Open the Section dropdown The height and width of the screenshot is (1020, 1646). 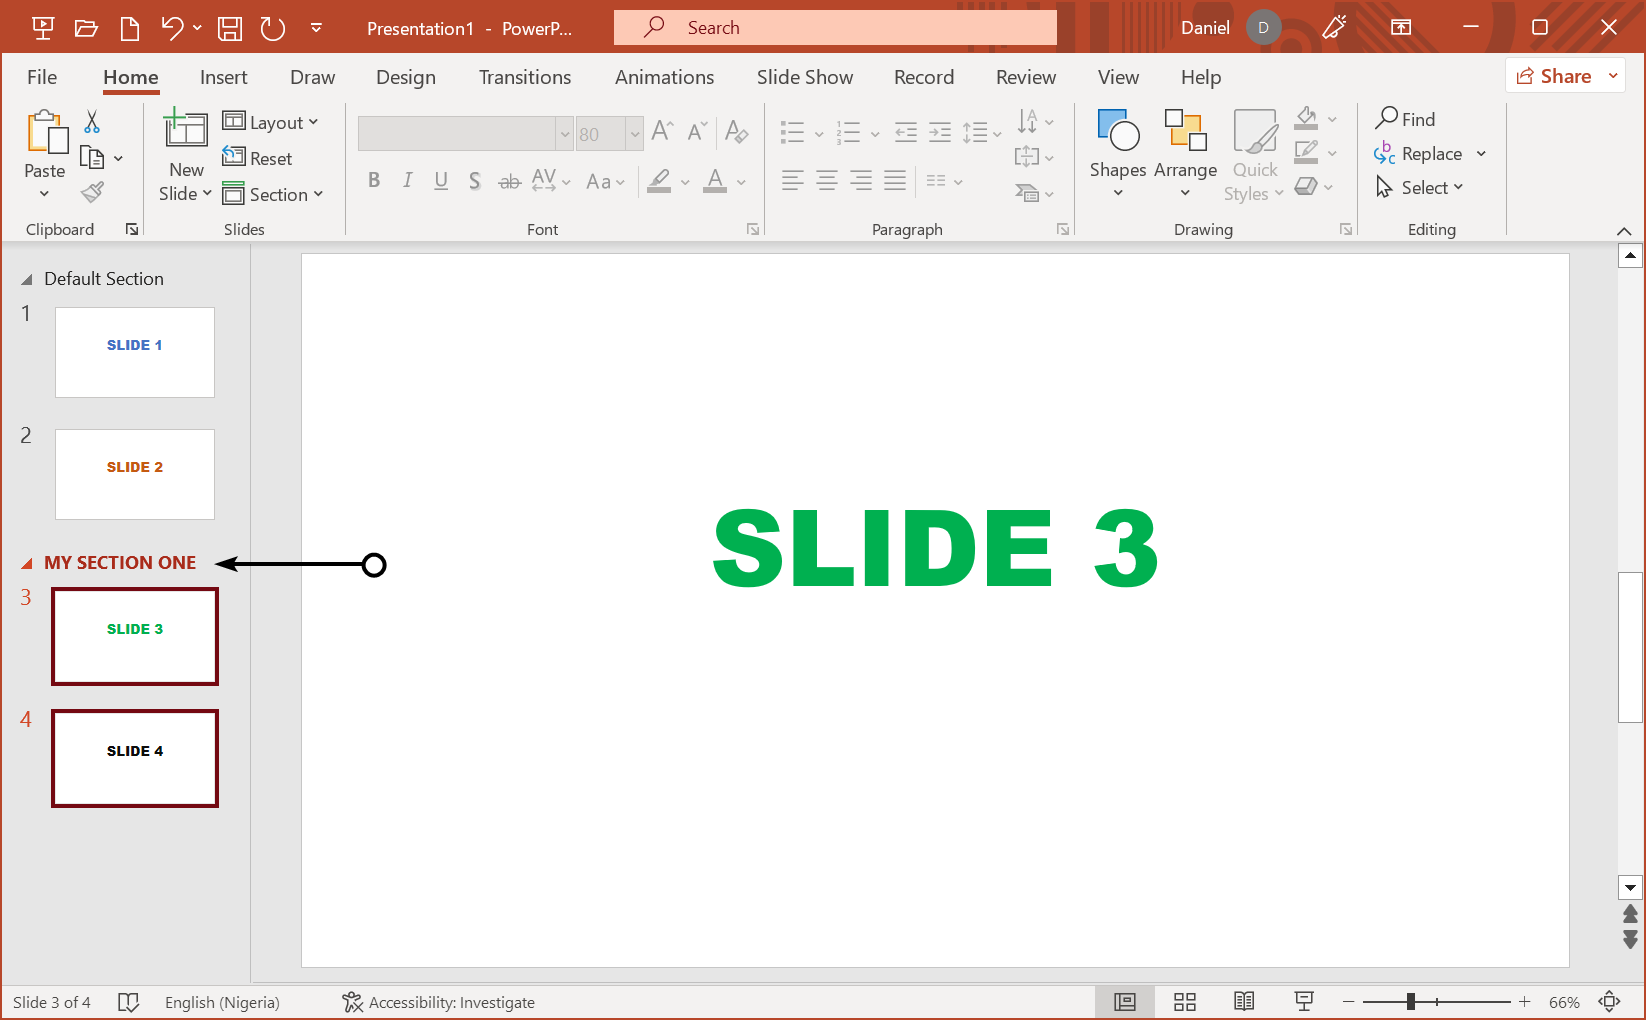(x=275, y=194)
